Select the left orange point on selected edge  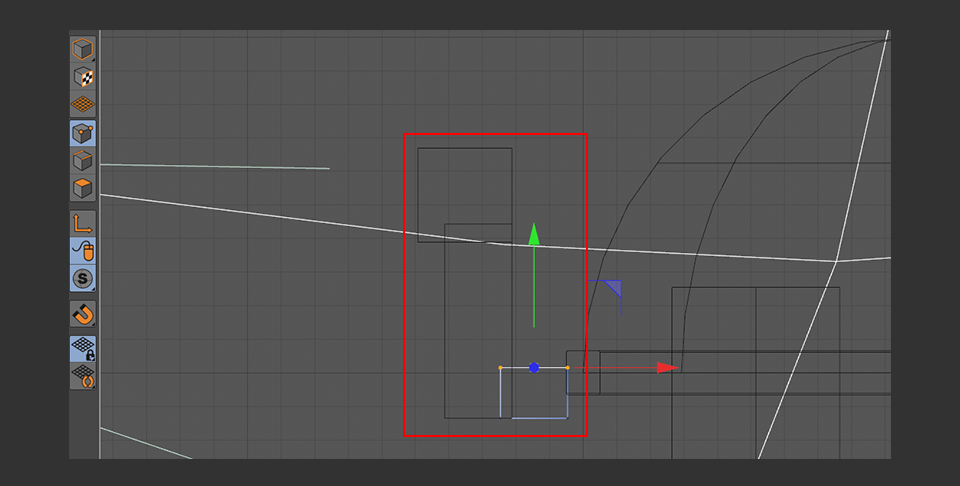coord(500,368)
